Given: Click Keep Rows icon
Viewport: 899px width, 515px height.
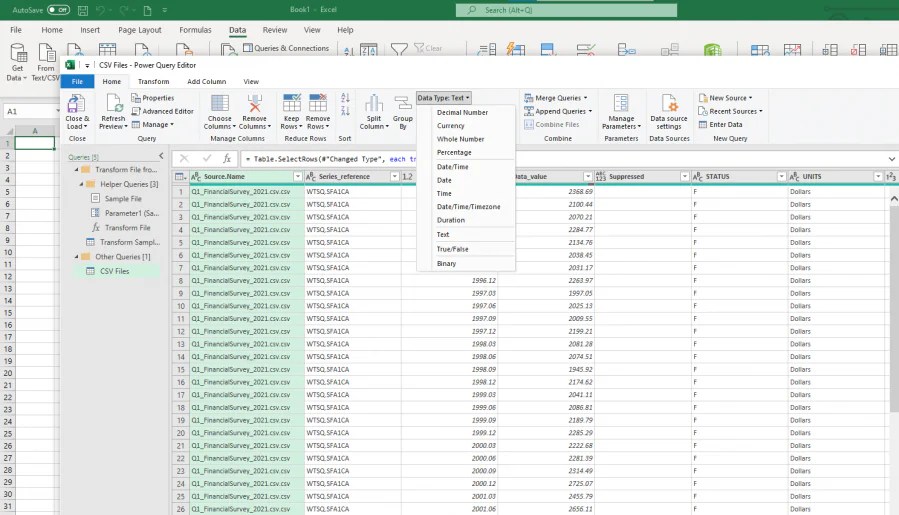Looking at the screenshot, I should [291, 103].
